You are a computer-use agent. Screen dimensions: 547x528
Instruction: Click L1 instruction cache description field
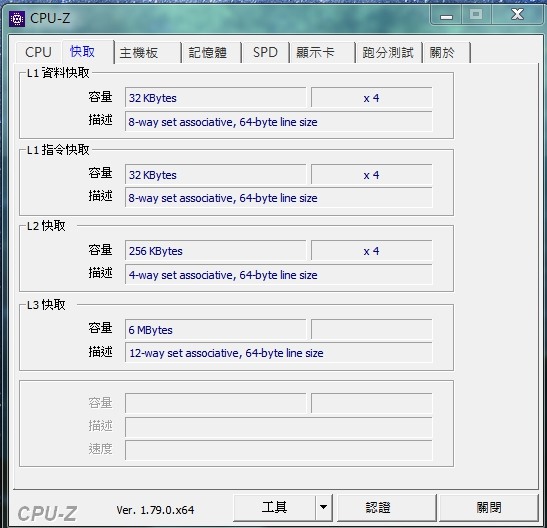pos(278,198)
